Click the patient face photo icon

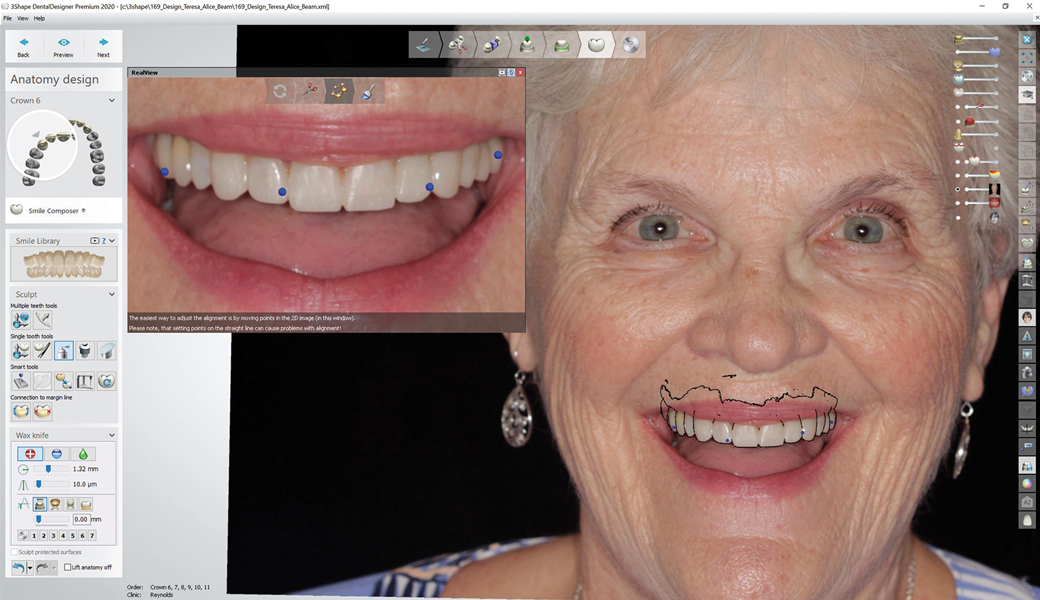1026,317
